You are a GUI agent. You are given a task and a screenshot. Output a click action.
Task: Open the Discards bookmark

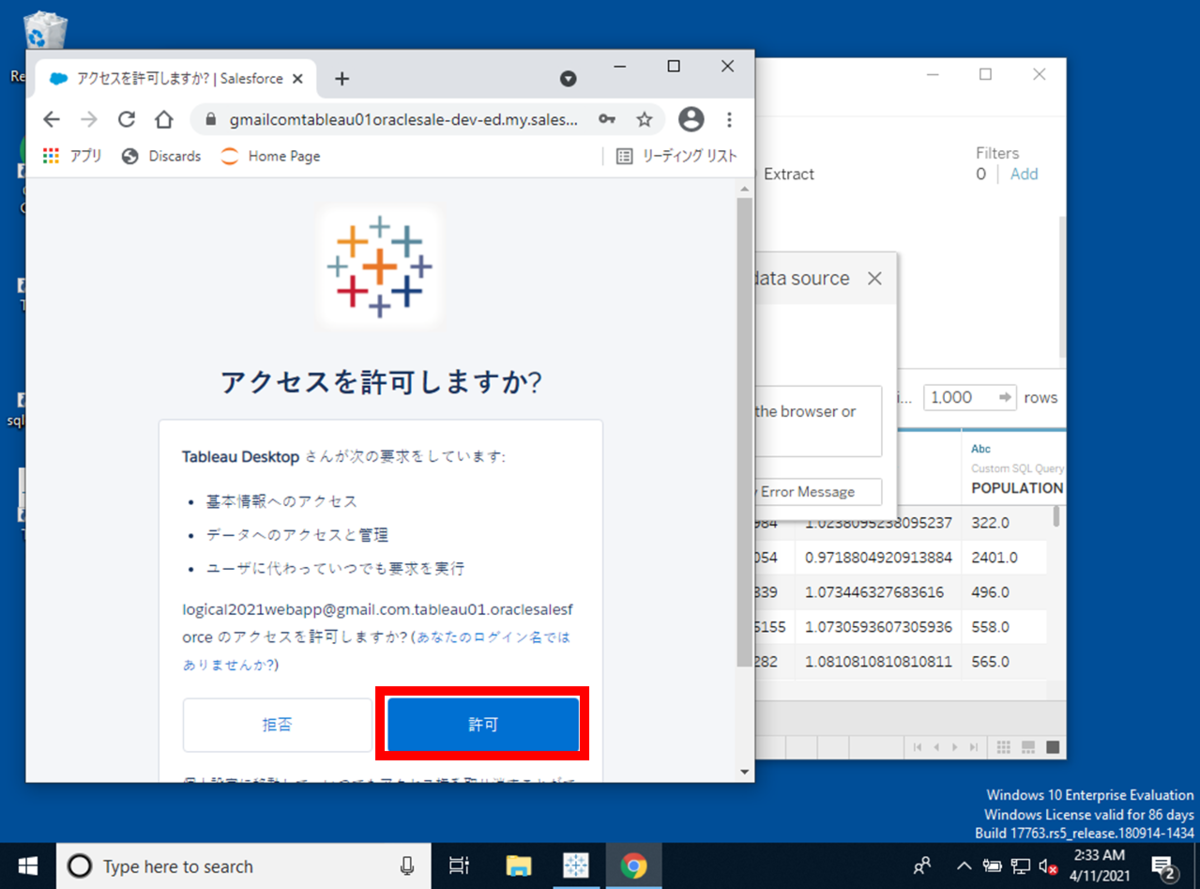161,156
